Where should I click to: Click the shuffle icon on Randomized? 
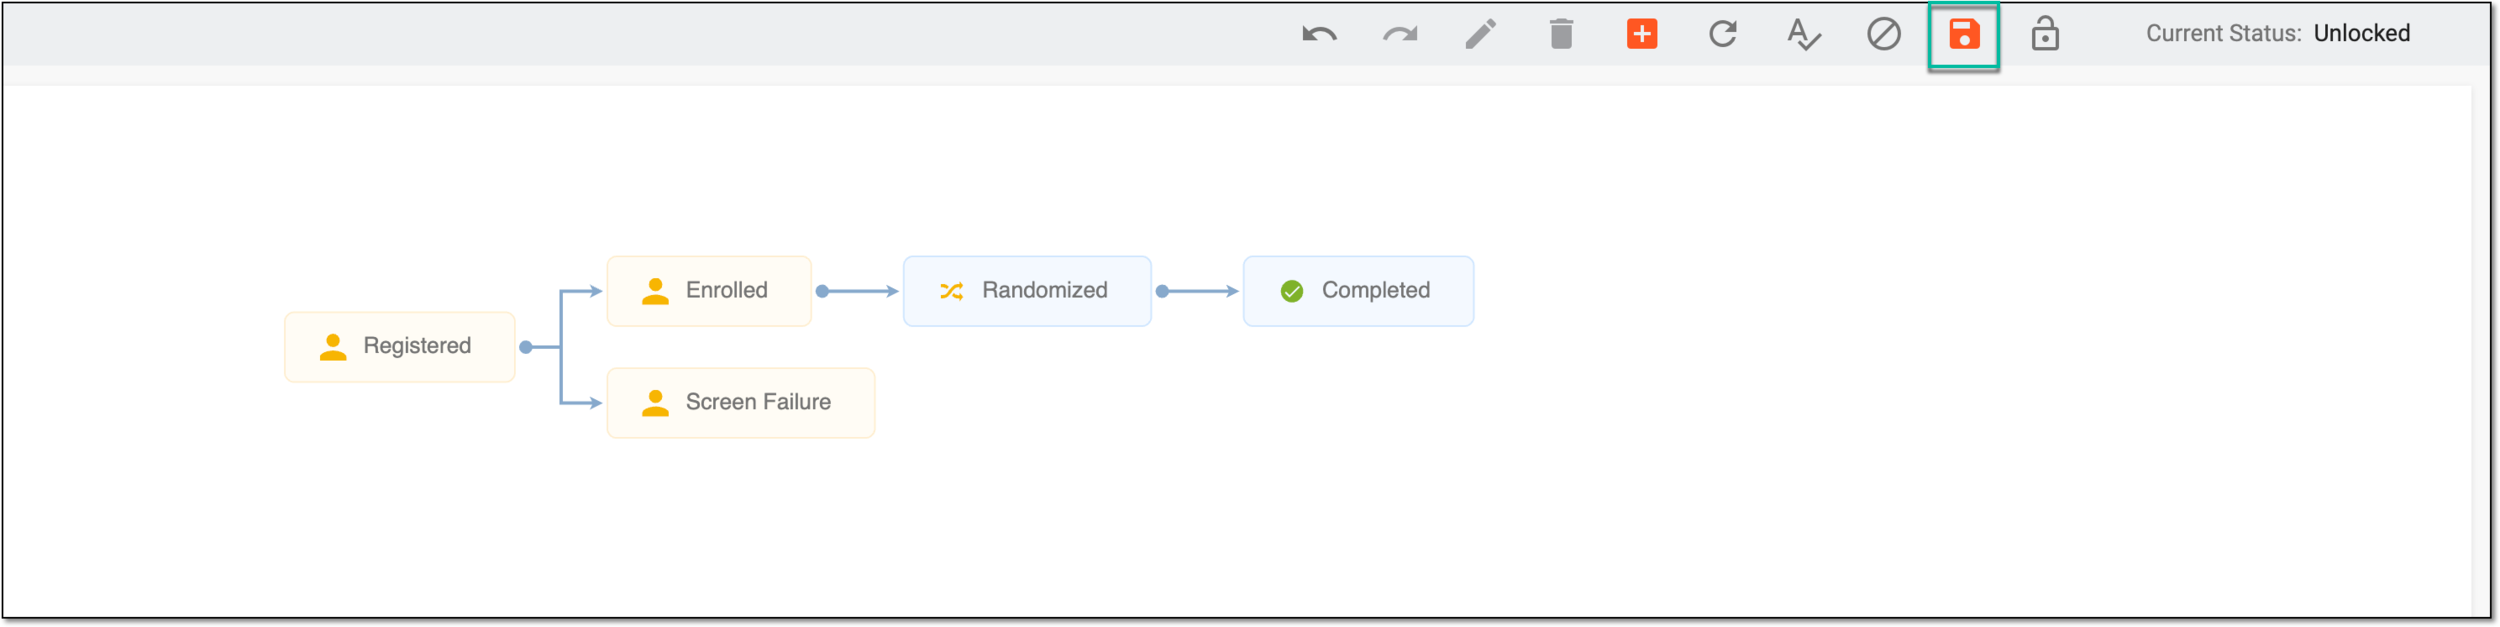point(951,291)
